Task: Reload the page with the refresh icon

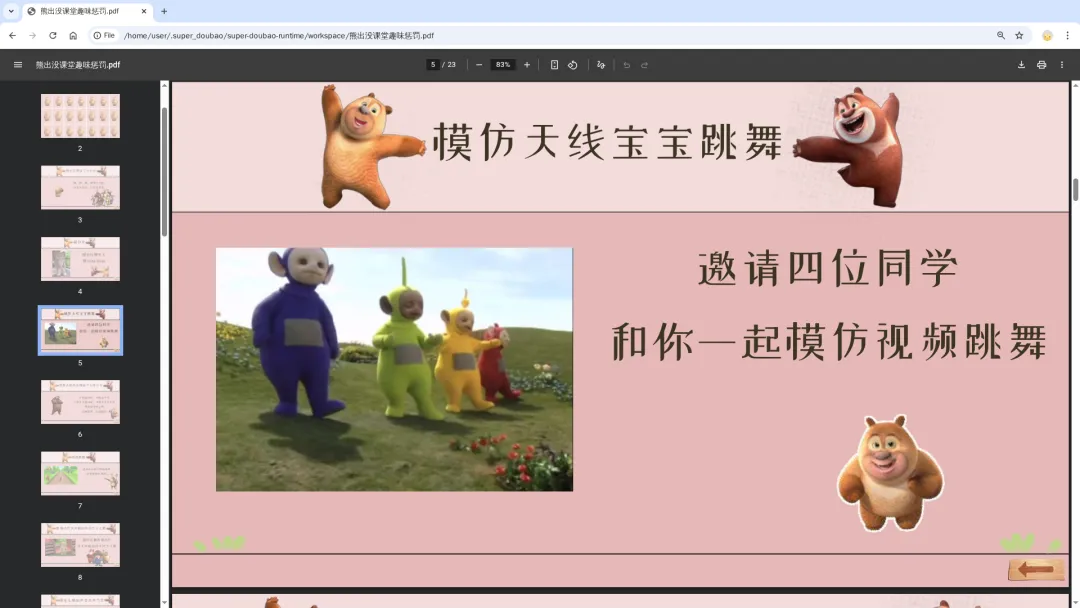Action: (x=52, y=35)
